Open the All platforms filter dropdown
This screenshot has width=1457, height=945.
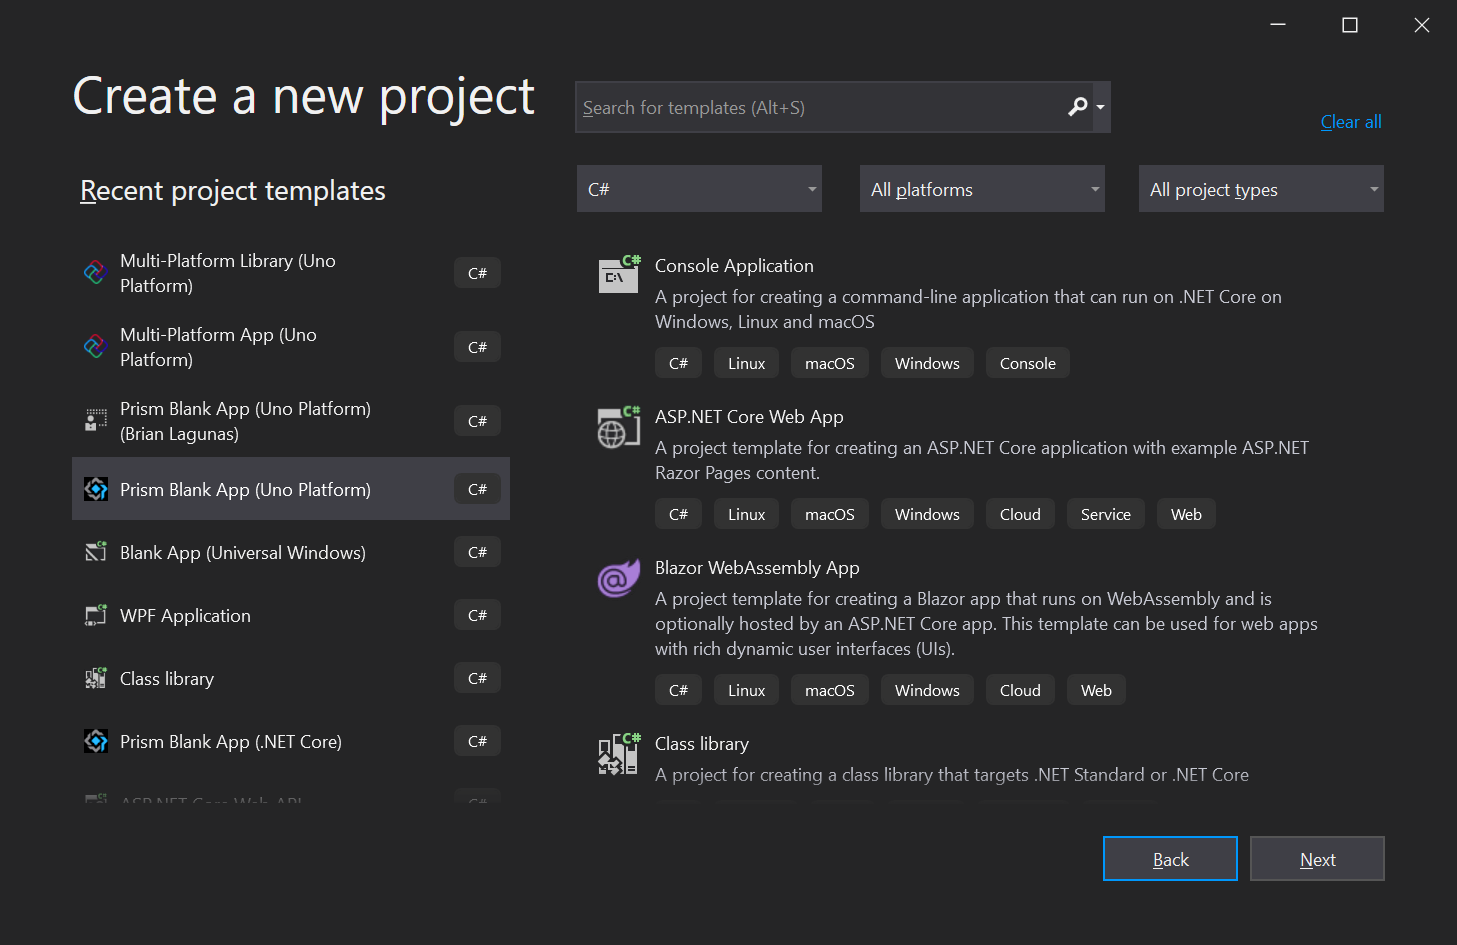pyautogui.click(x=982, y=189)
